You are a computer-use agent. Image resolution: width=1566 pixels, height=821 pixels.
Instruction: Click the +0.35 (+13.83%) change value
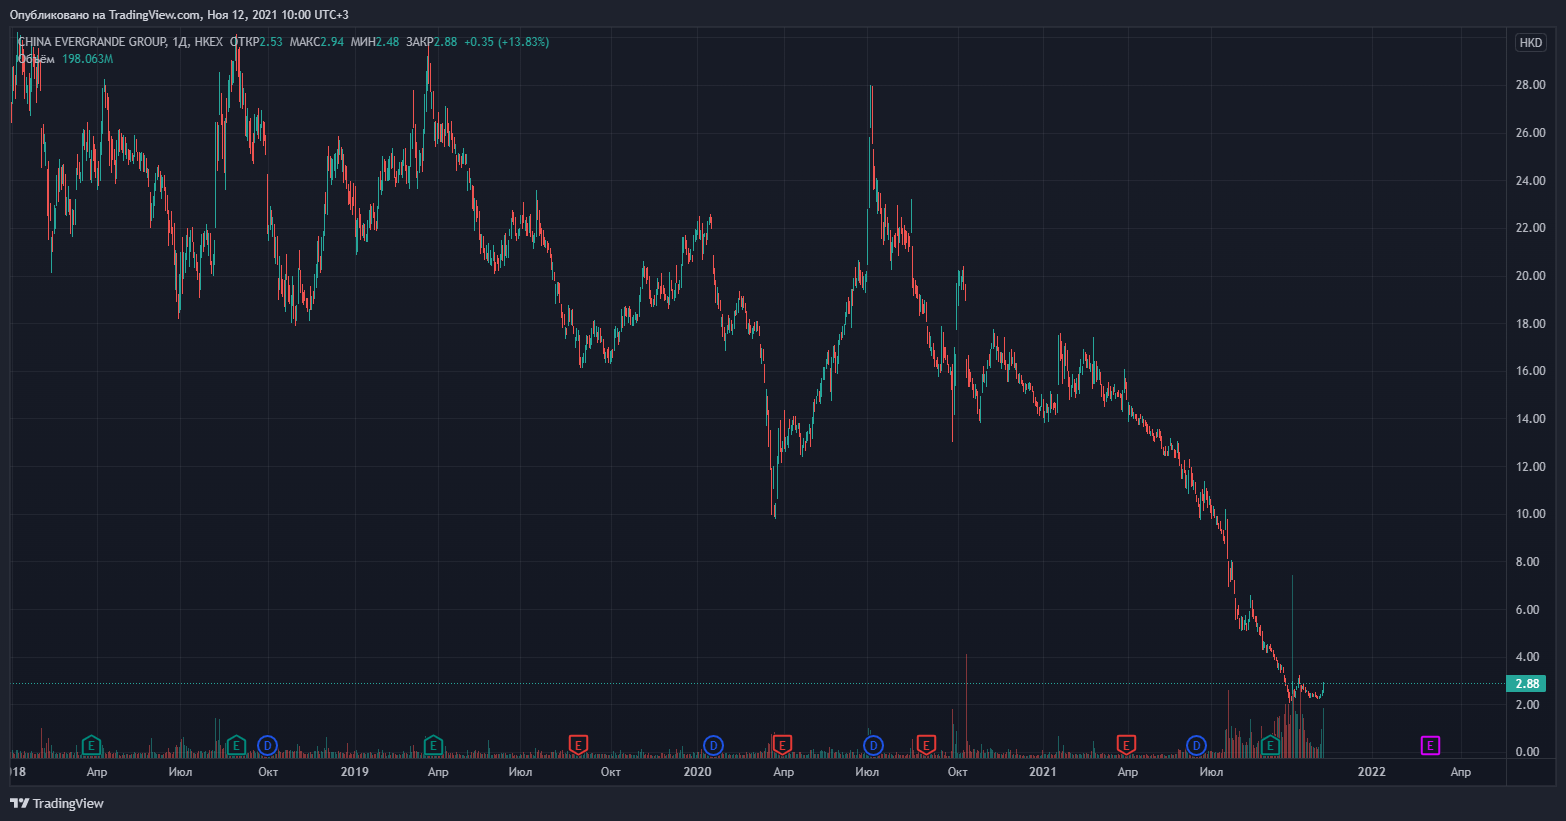point(507,42)
